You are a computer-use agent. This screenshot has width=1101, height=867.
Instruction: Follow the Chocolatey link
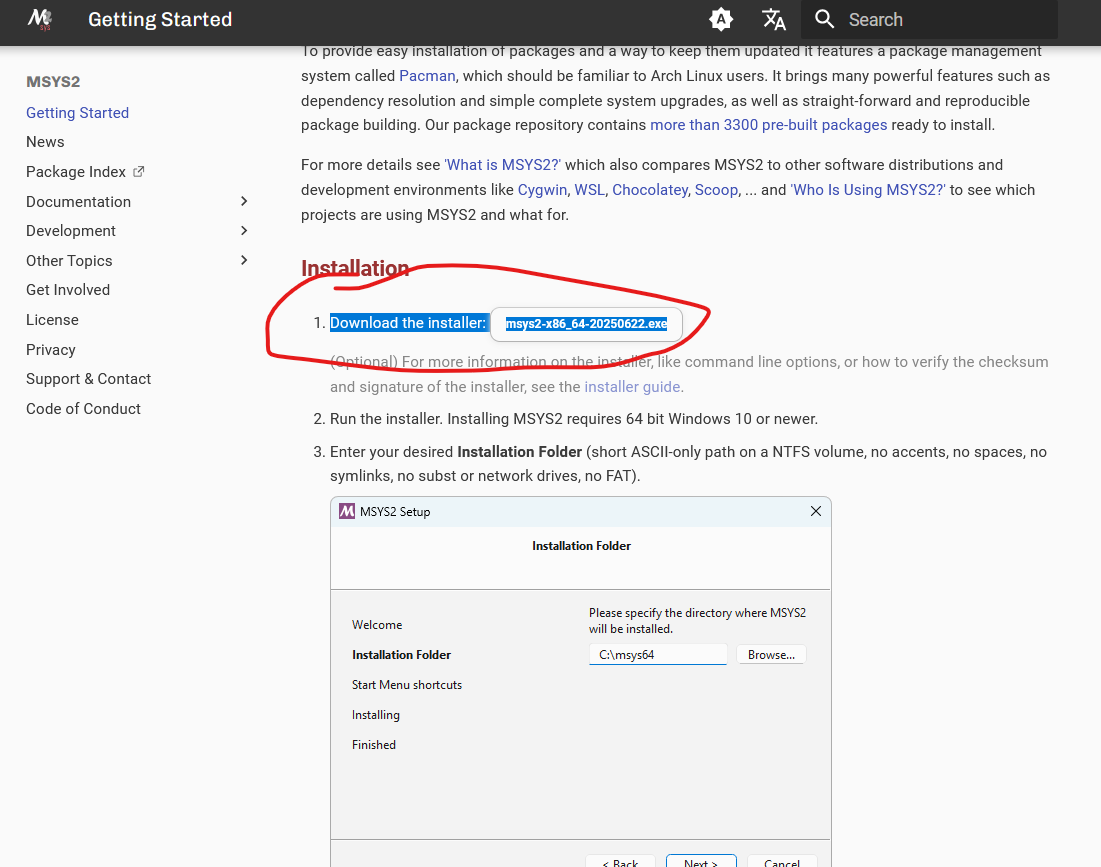coord(650,190)
